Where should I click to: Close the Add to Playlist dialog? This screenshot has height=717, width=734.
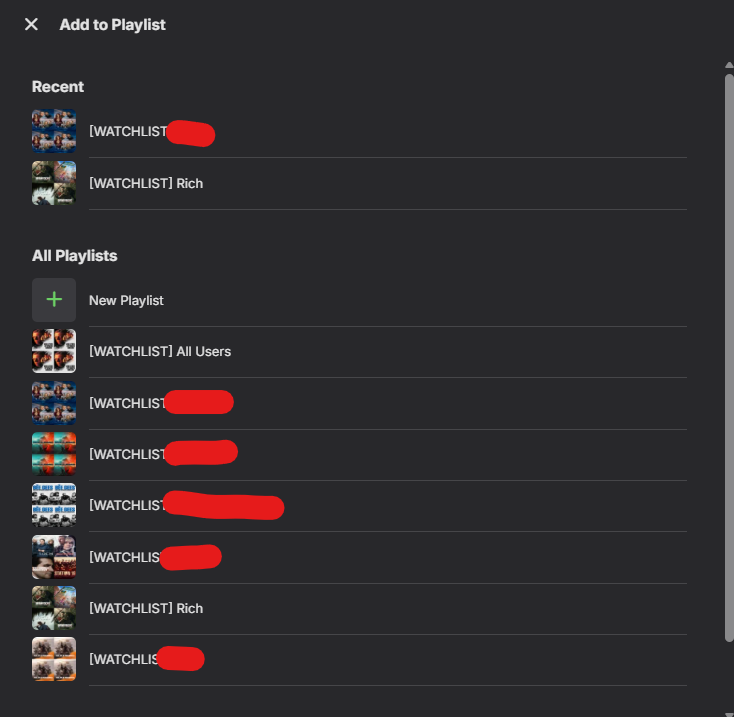point(31,24)
